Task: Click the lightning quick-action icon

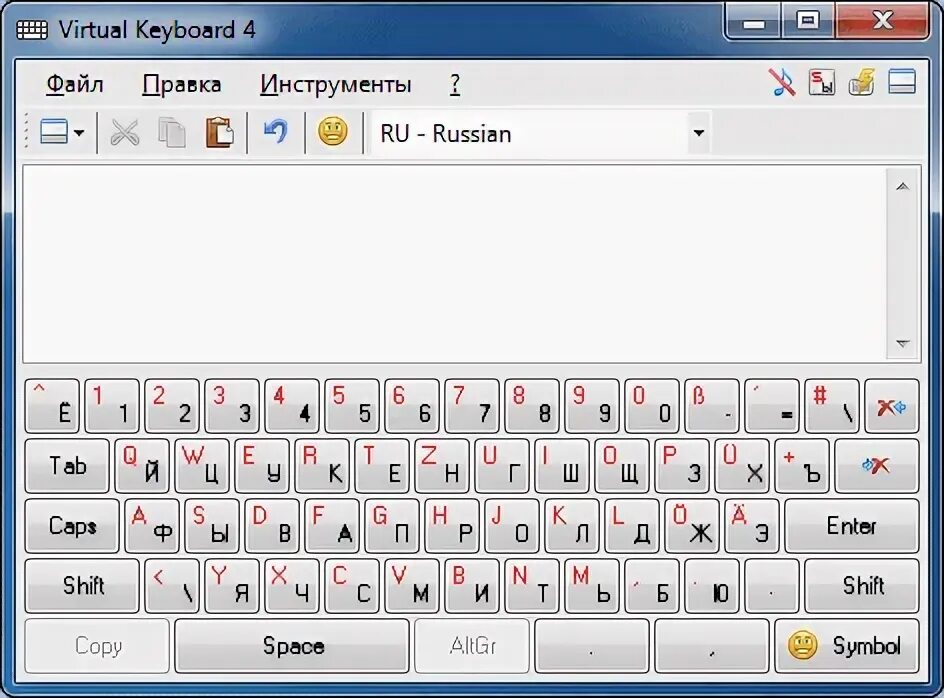Action: [x=863, y=82]
